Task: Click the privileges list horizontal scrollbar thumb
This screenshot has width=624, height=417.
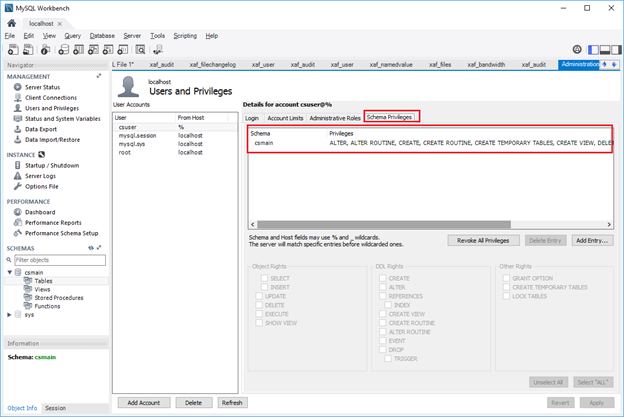Action: pyautogui.click(x=384, y=224)
